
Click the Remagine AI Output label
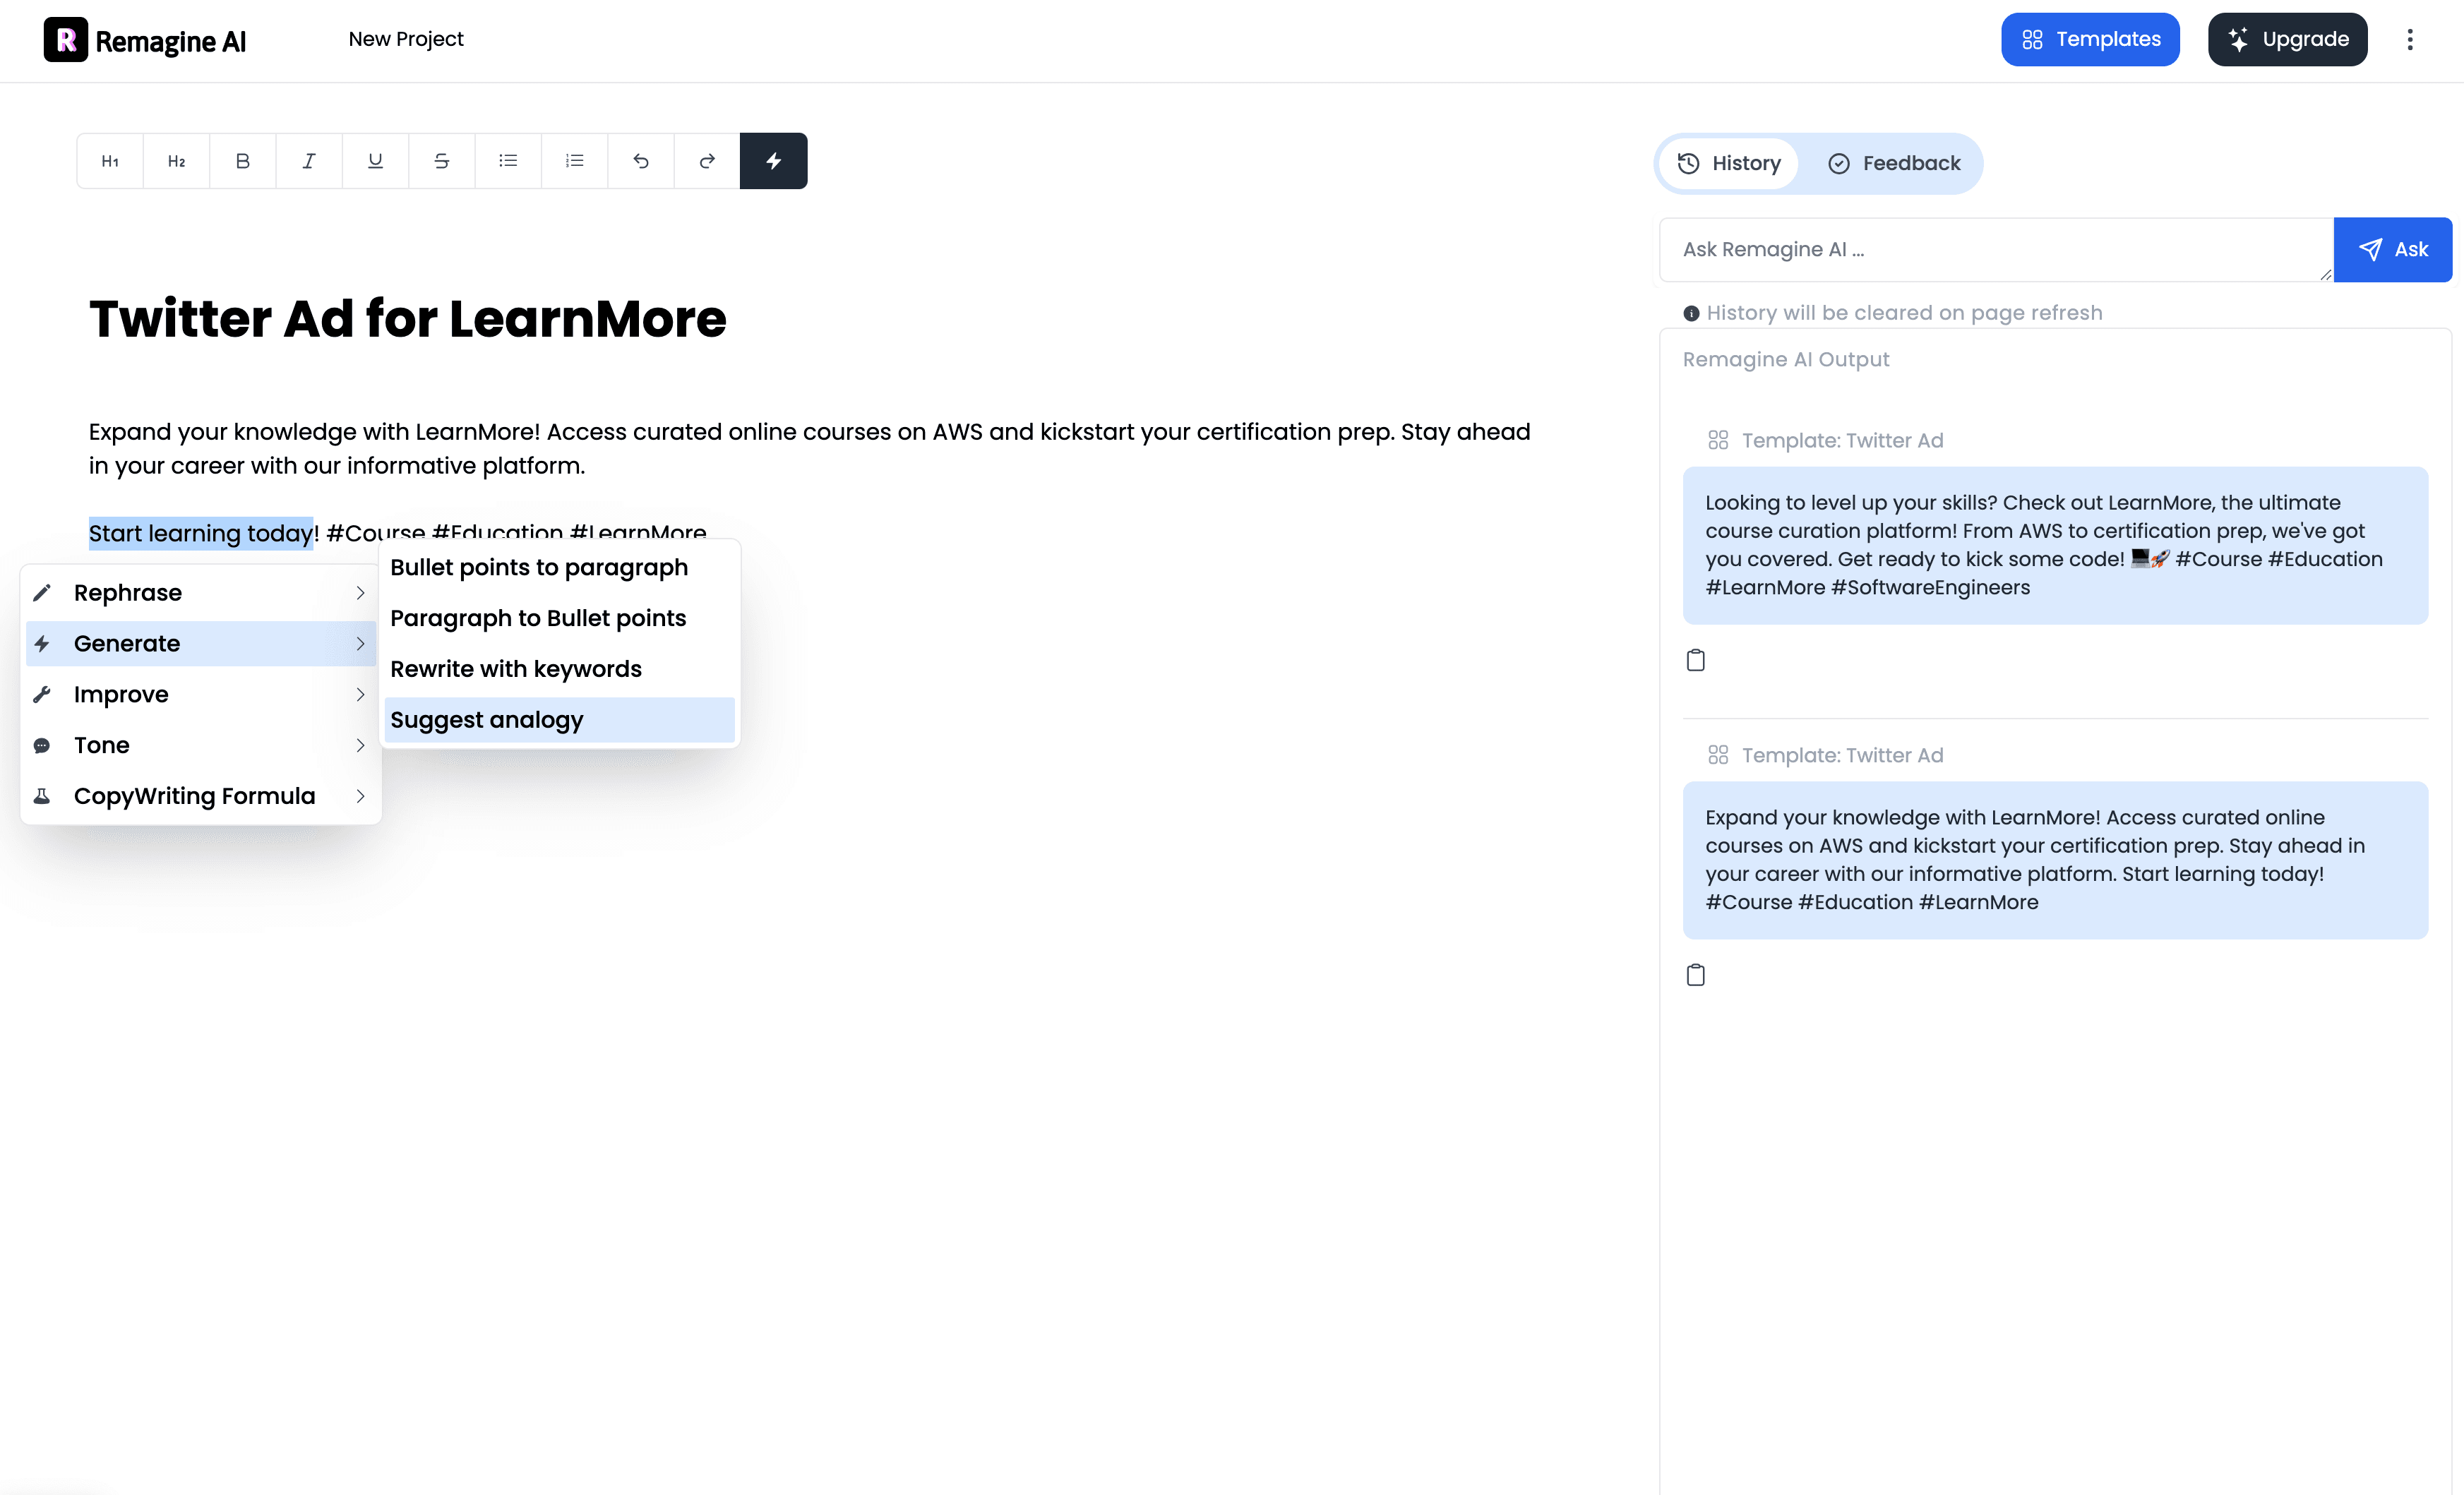1786,359
